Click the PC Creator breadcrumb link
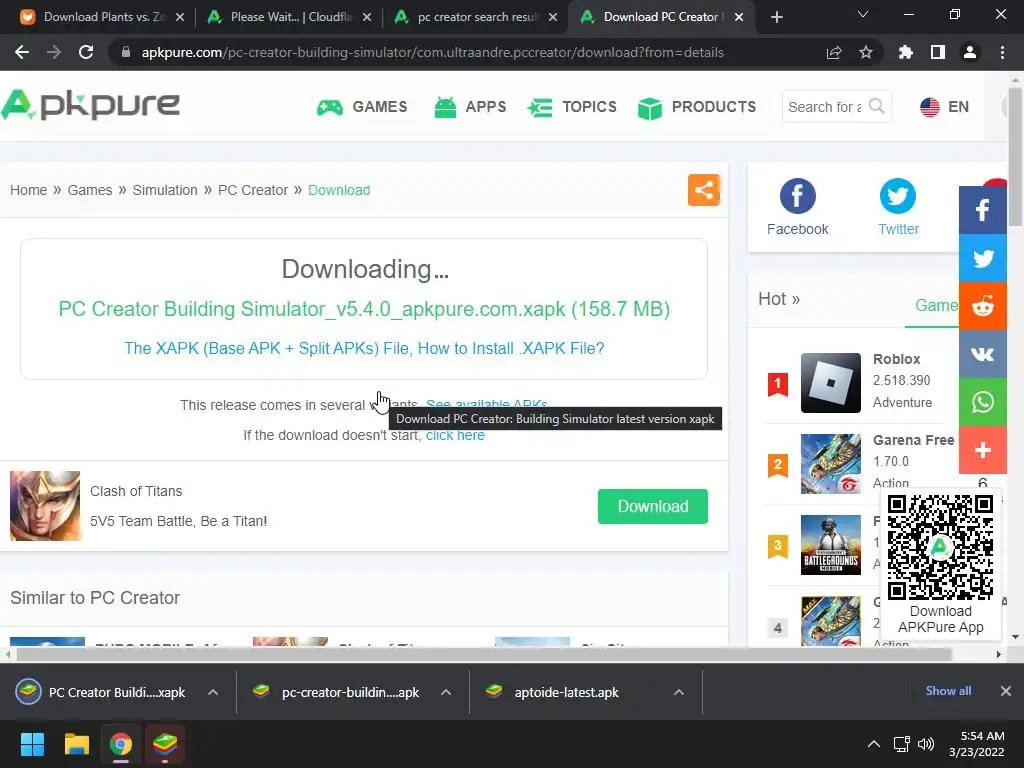Image resolution: width=1024 pixels, height=768 pixels. pos(253,190)
